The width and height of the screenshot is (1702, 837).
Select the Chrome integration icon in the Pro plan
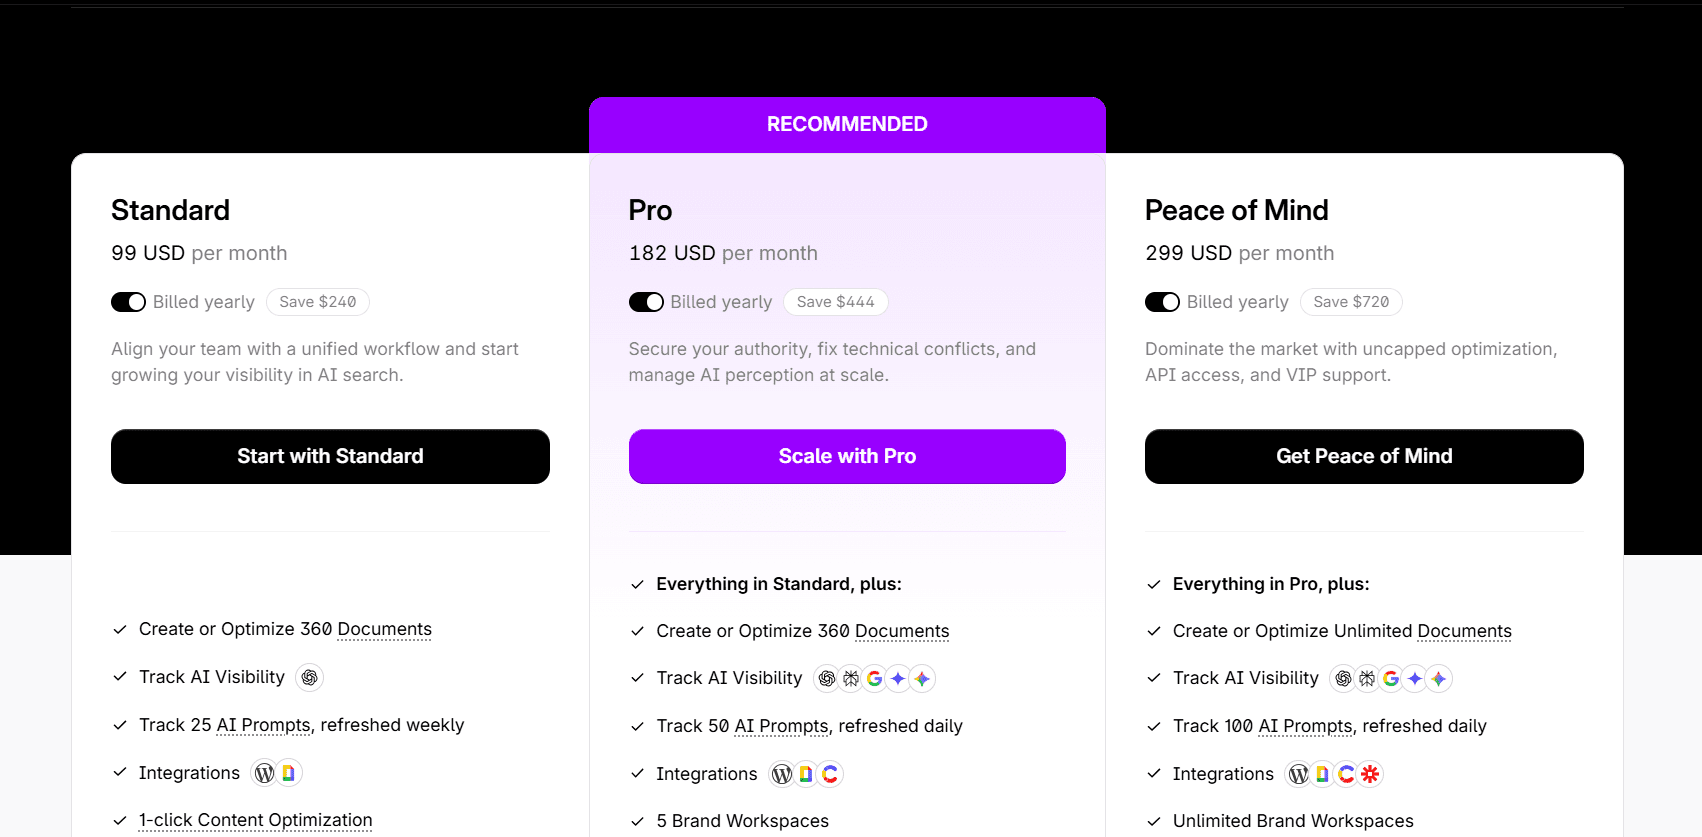(830, 774)
